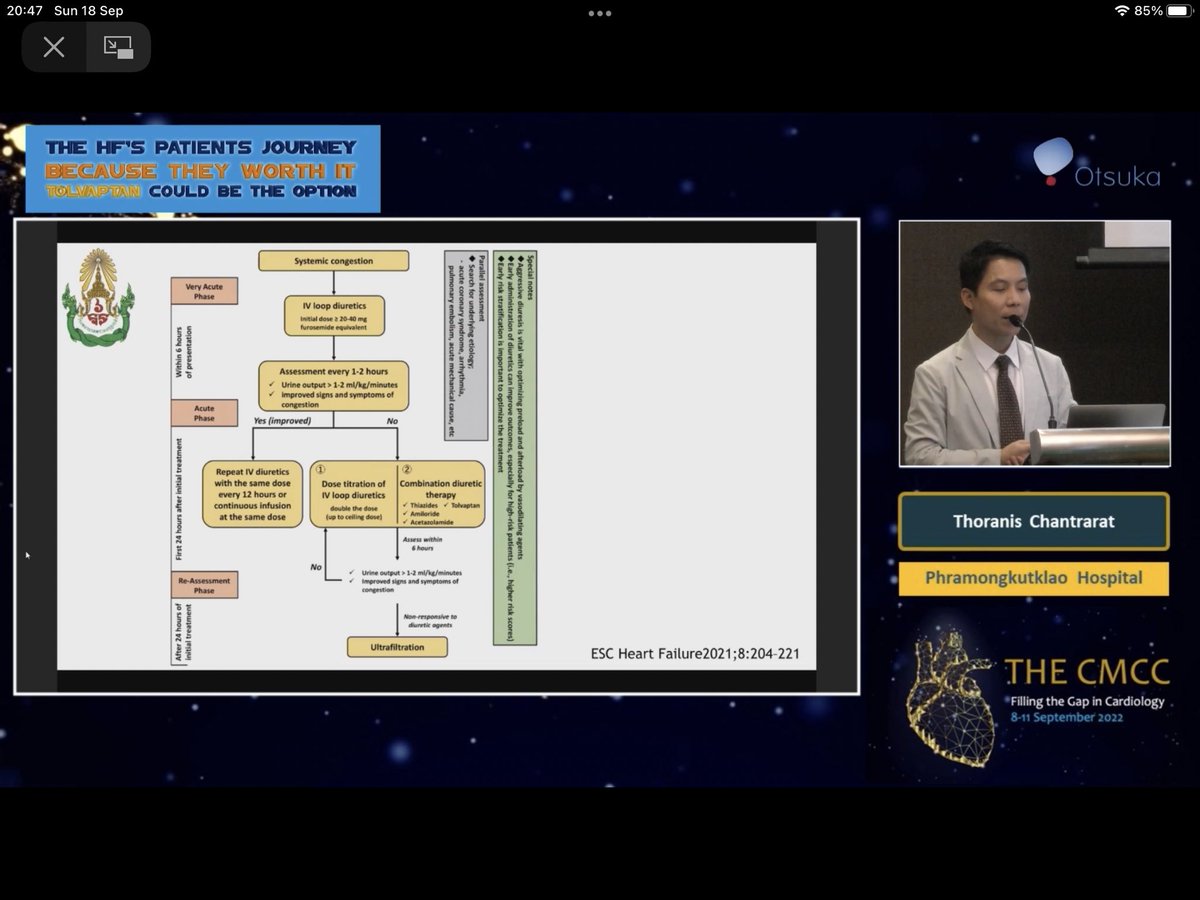The width and height of the screenshot is (1200, 900).
Task: Click the green Special notes panel
Action: (x=515, y=447)
